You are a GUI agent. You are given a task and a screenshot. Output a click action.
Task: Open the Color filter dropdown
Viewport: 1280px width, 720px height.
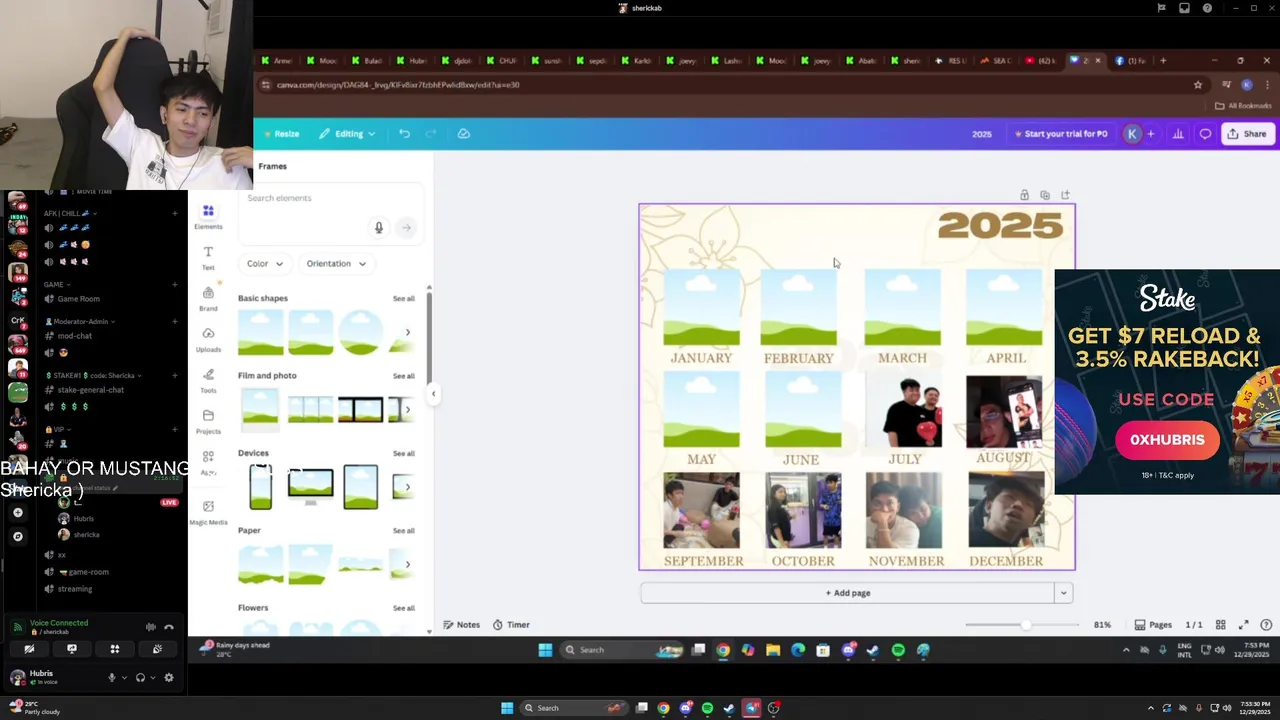coord(265,264)
